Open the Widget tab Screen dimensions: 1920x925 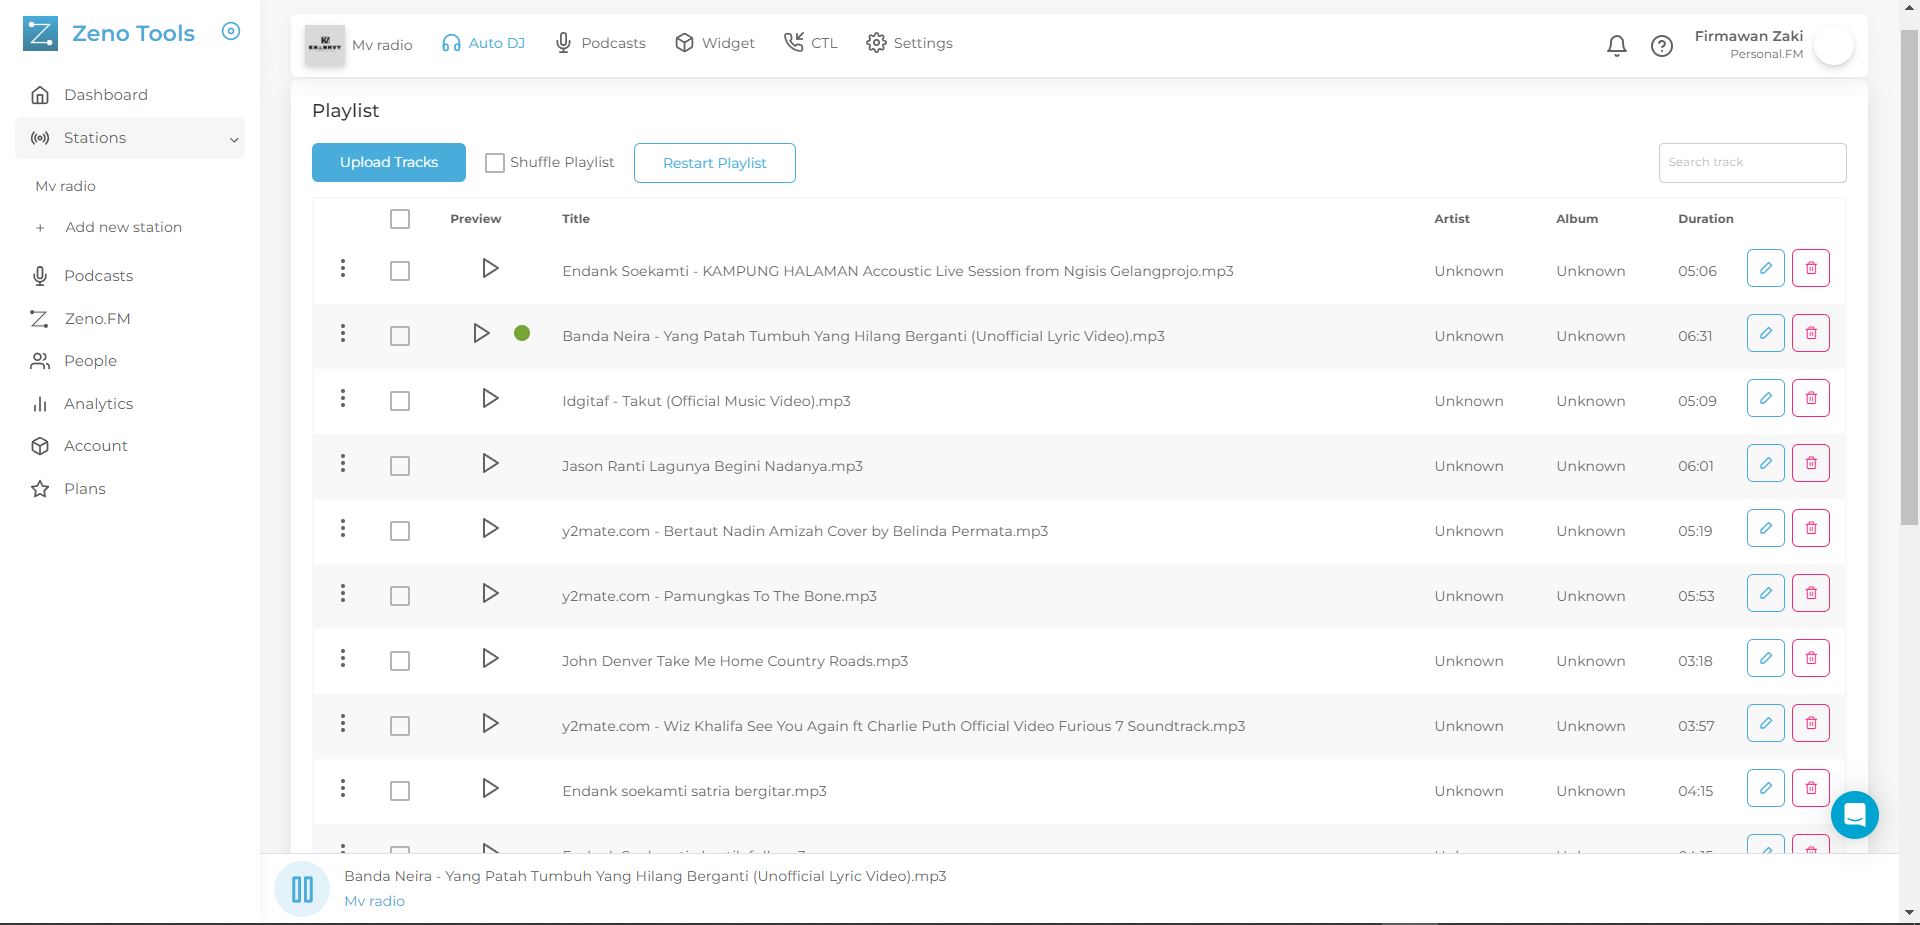pyautogui.click(x=714, y=44)
